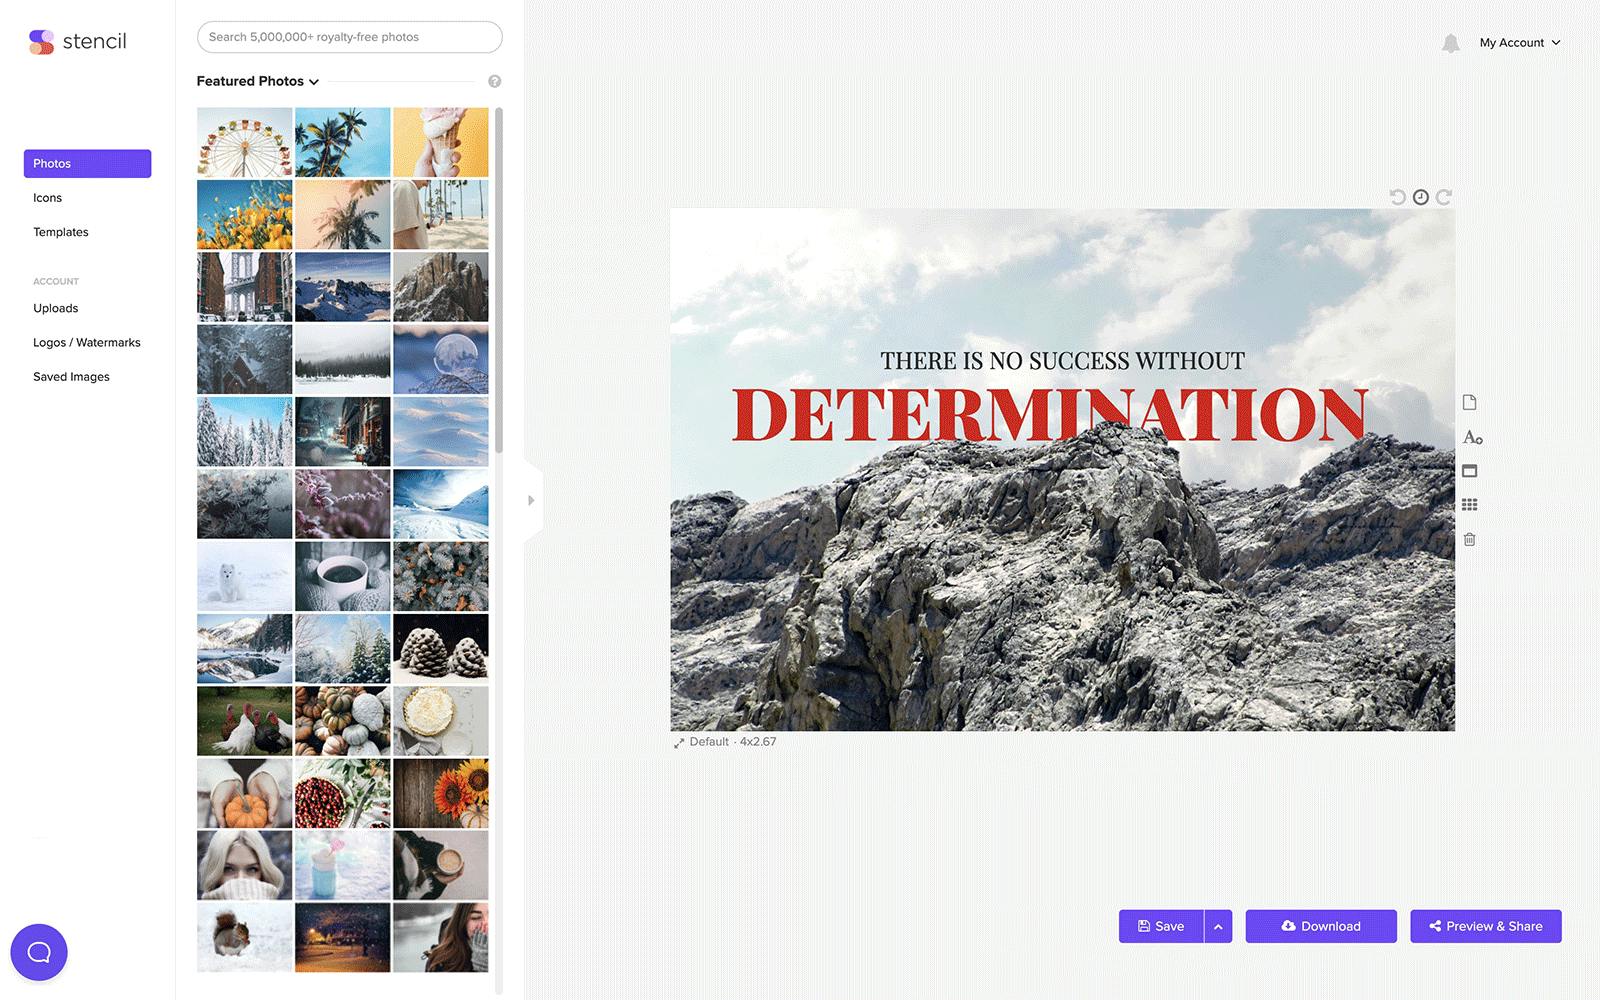Click the Save button
Image resolution: width=1600 pixels, height=1000 pixels.
tap(1161, 926)
